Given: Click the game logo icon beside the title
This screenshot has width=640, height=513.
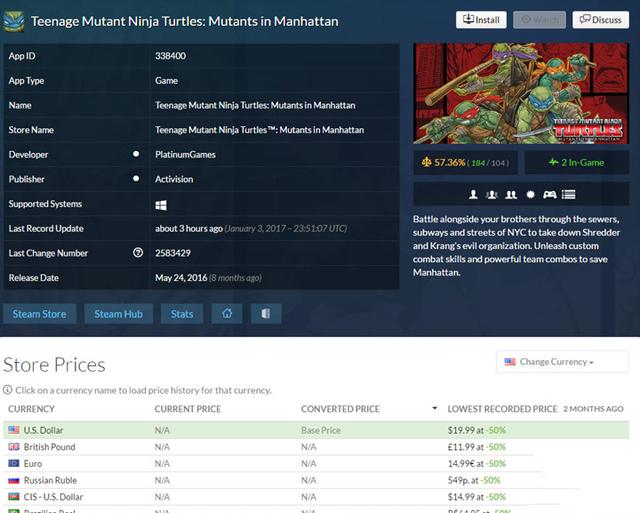Looking at the screenshot, I should click(14, 21).
